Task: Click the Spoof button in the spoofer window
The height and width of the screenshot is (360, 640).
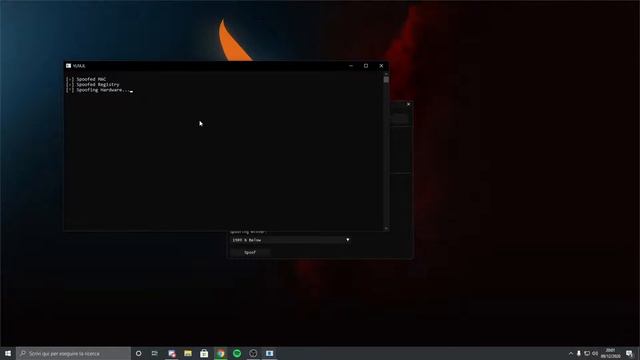Action: click(x=250, y=252)
